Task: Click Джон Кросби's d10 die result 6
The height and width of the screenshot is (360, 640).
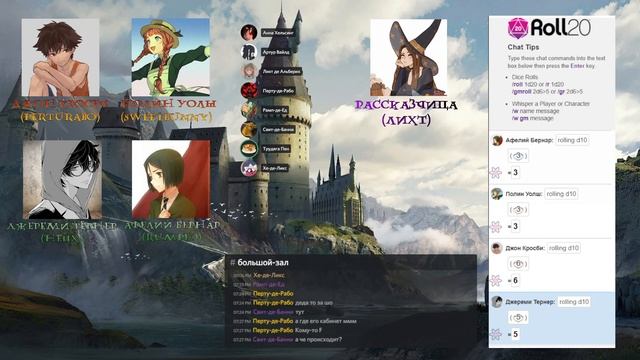Action: (x=518, y=264)
